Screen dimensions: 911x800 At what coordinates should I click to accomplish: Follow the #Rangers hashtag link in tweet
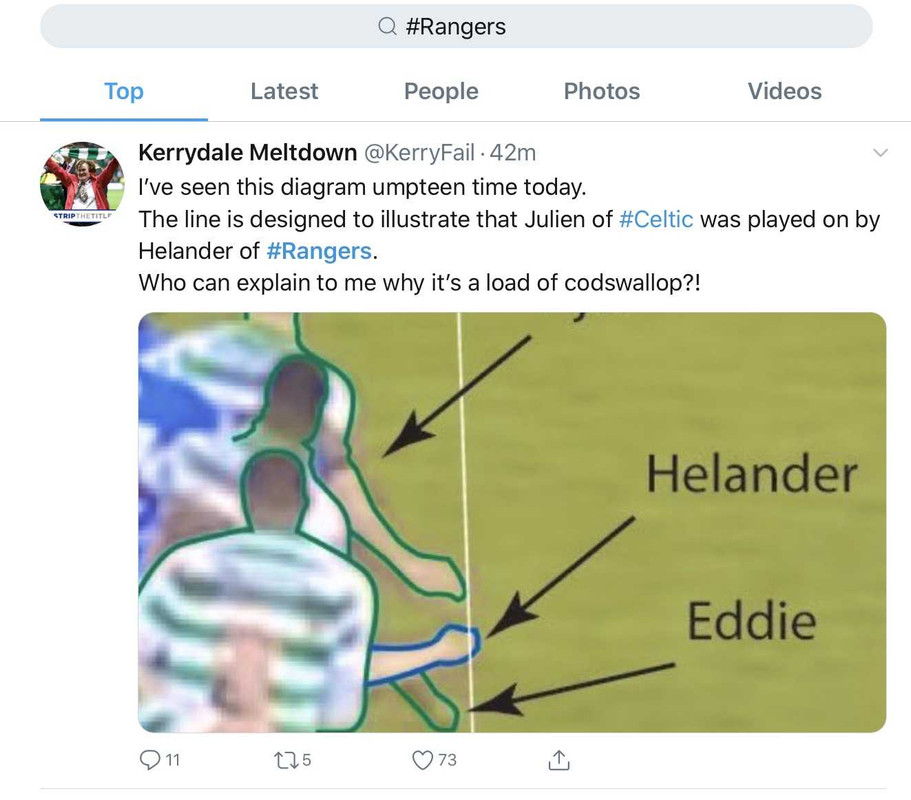coord(319,252)
